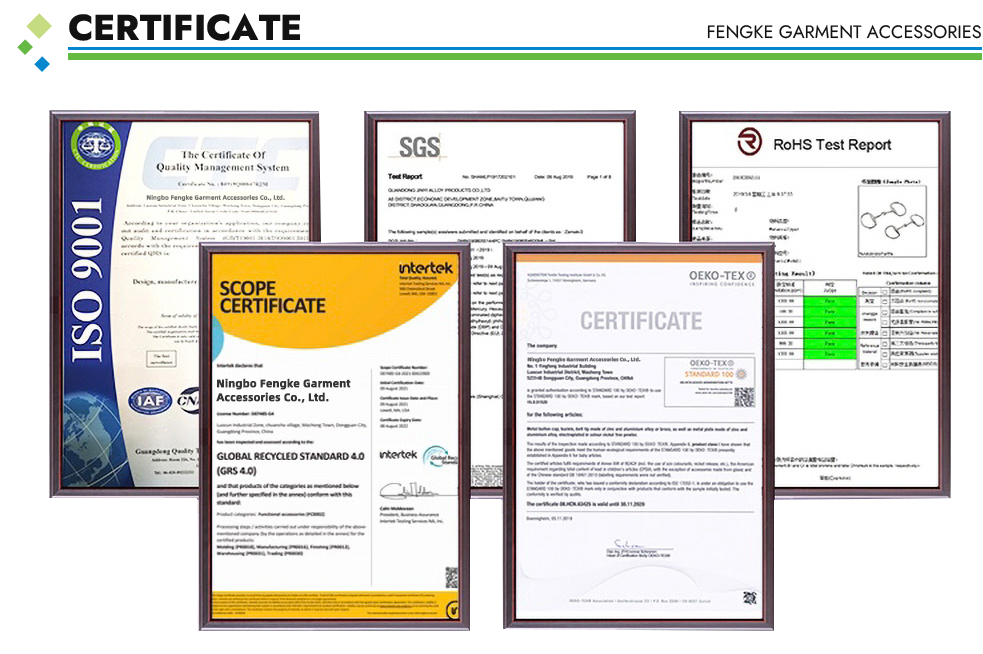This screenshot has height=654, width=983.
Task: Click the CNAS badge beside the IAF badge
Action: coord(187,401)
